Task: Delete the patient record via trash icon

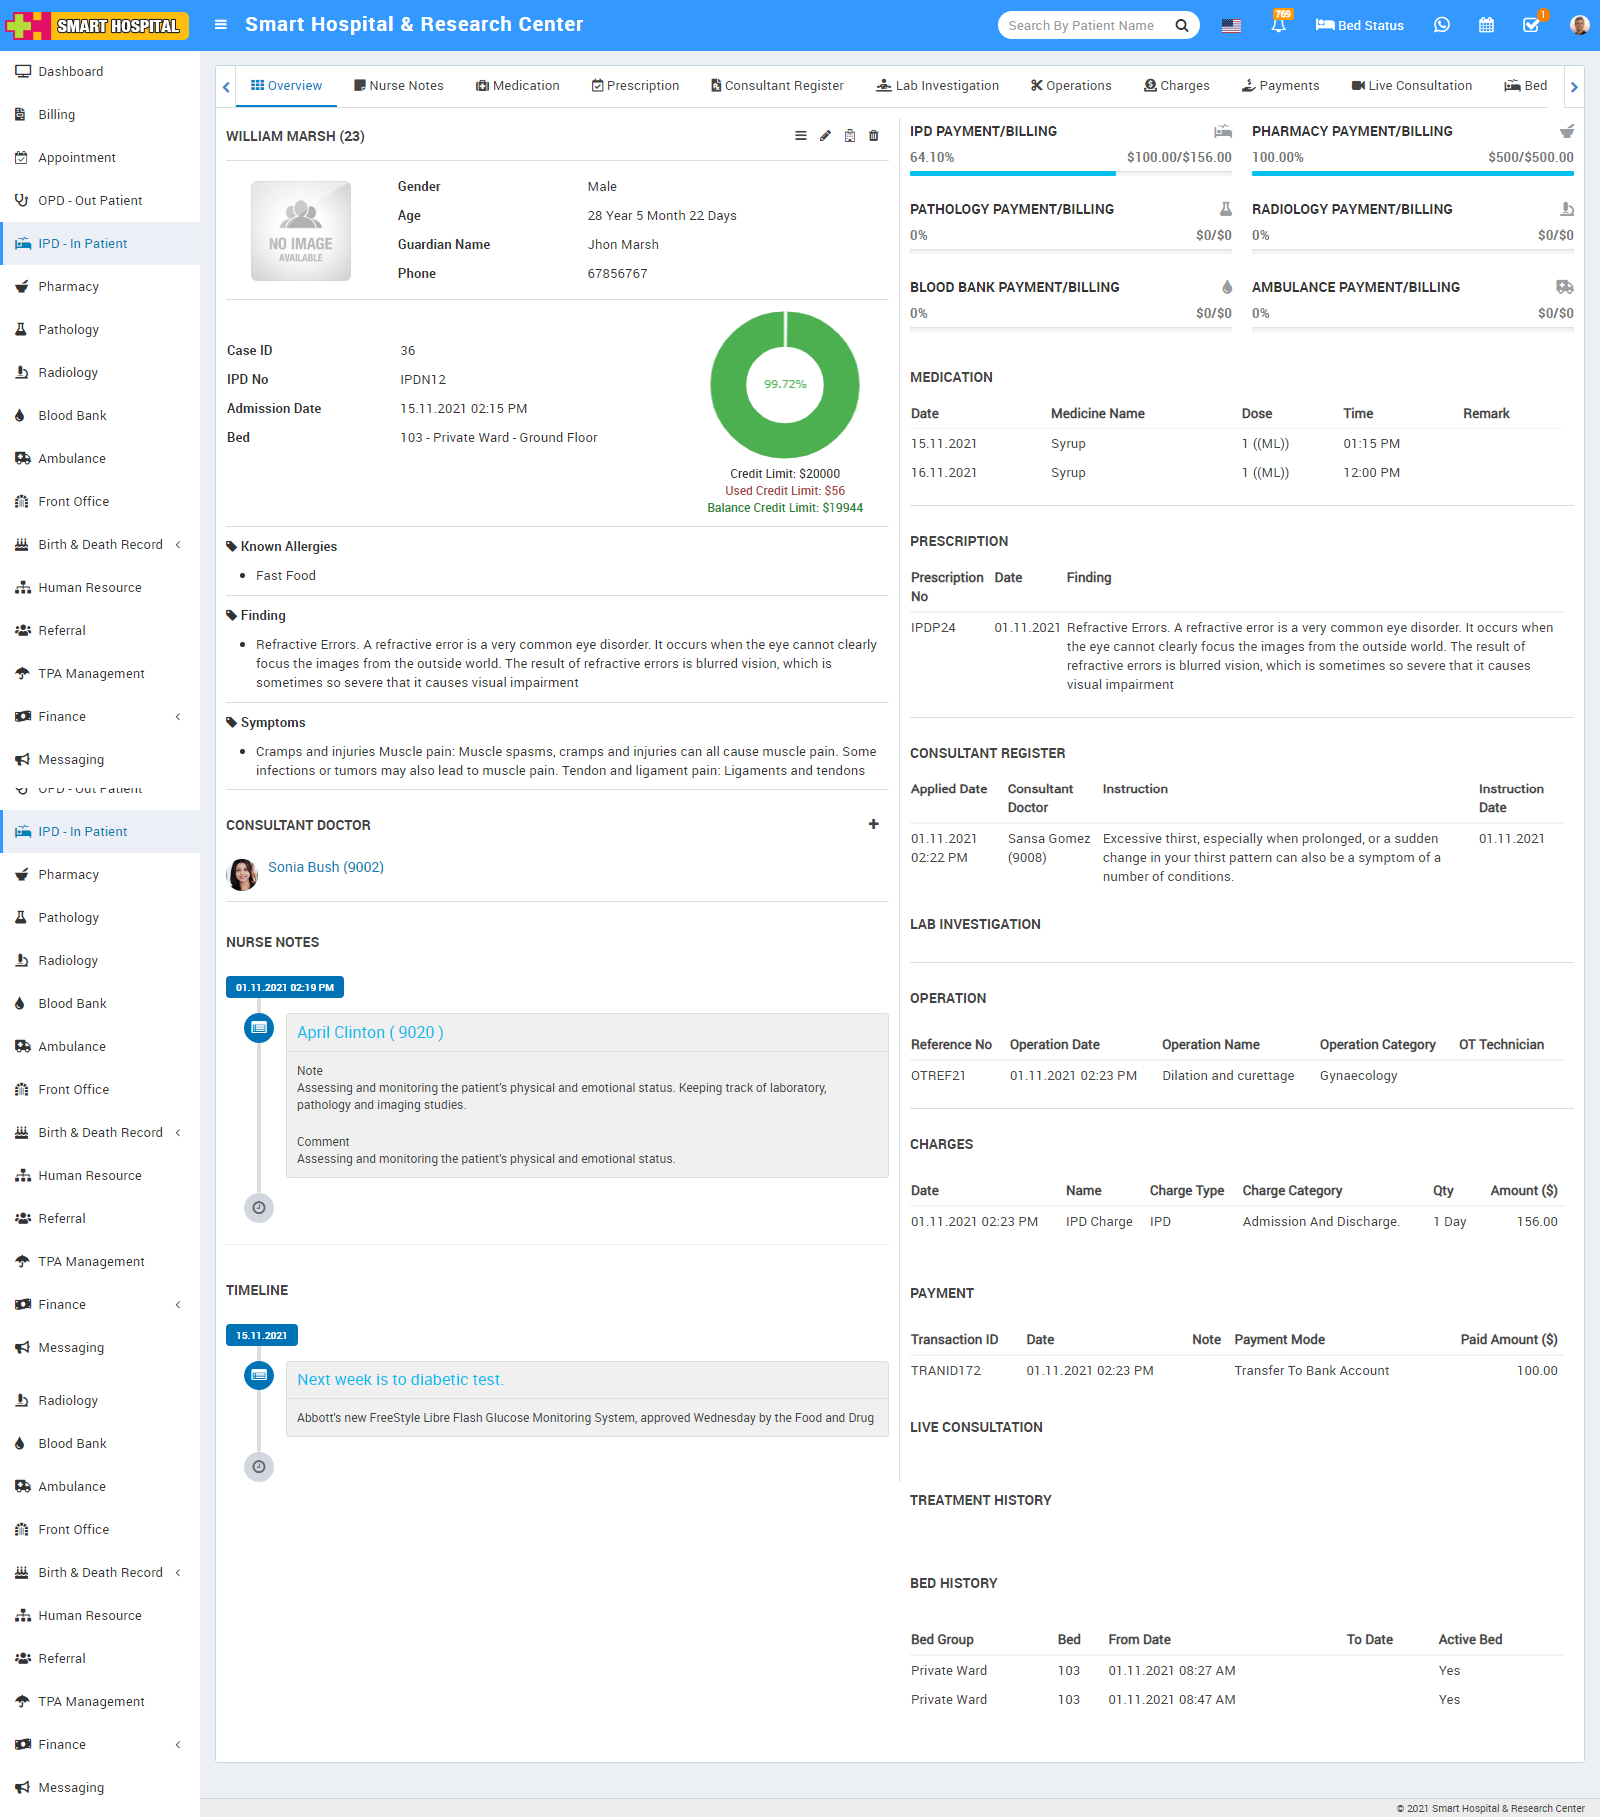Action: point(873,135)
